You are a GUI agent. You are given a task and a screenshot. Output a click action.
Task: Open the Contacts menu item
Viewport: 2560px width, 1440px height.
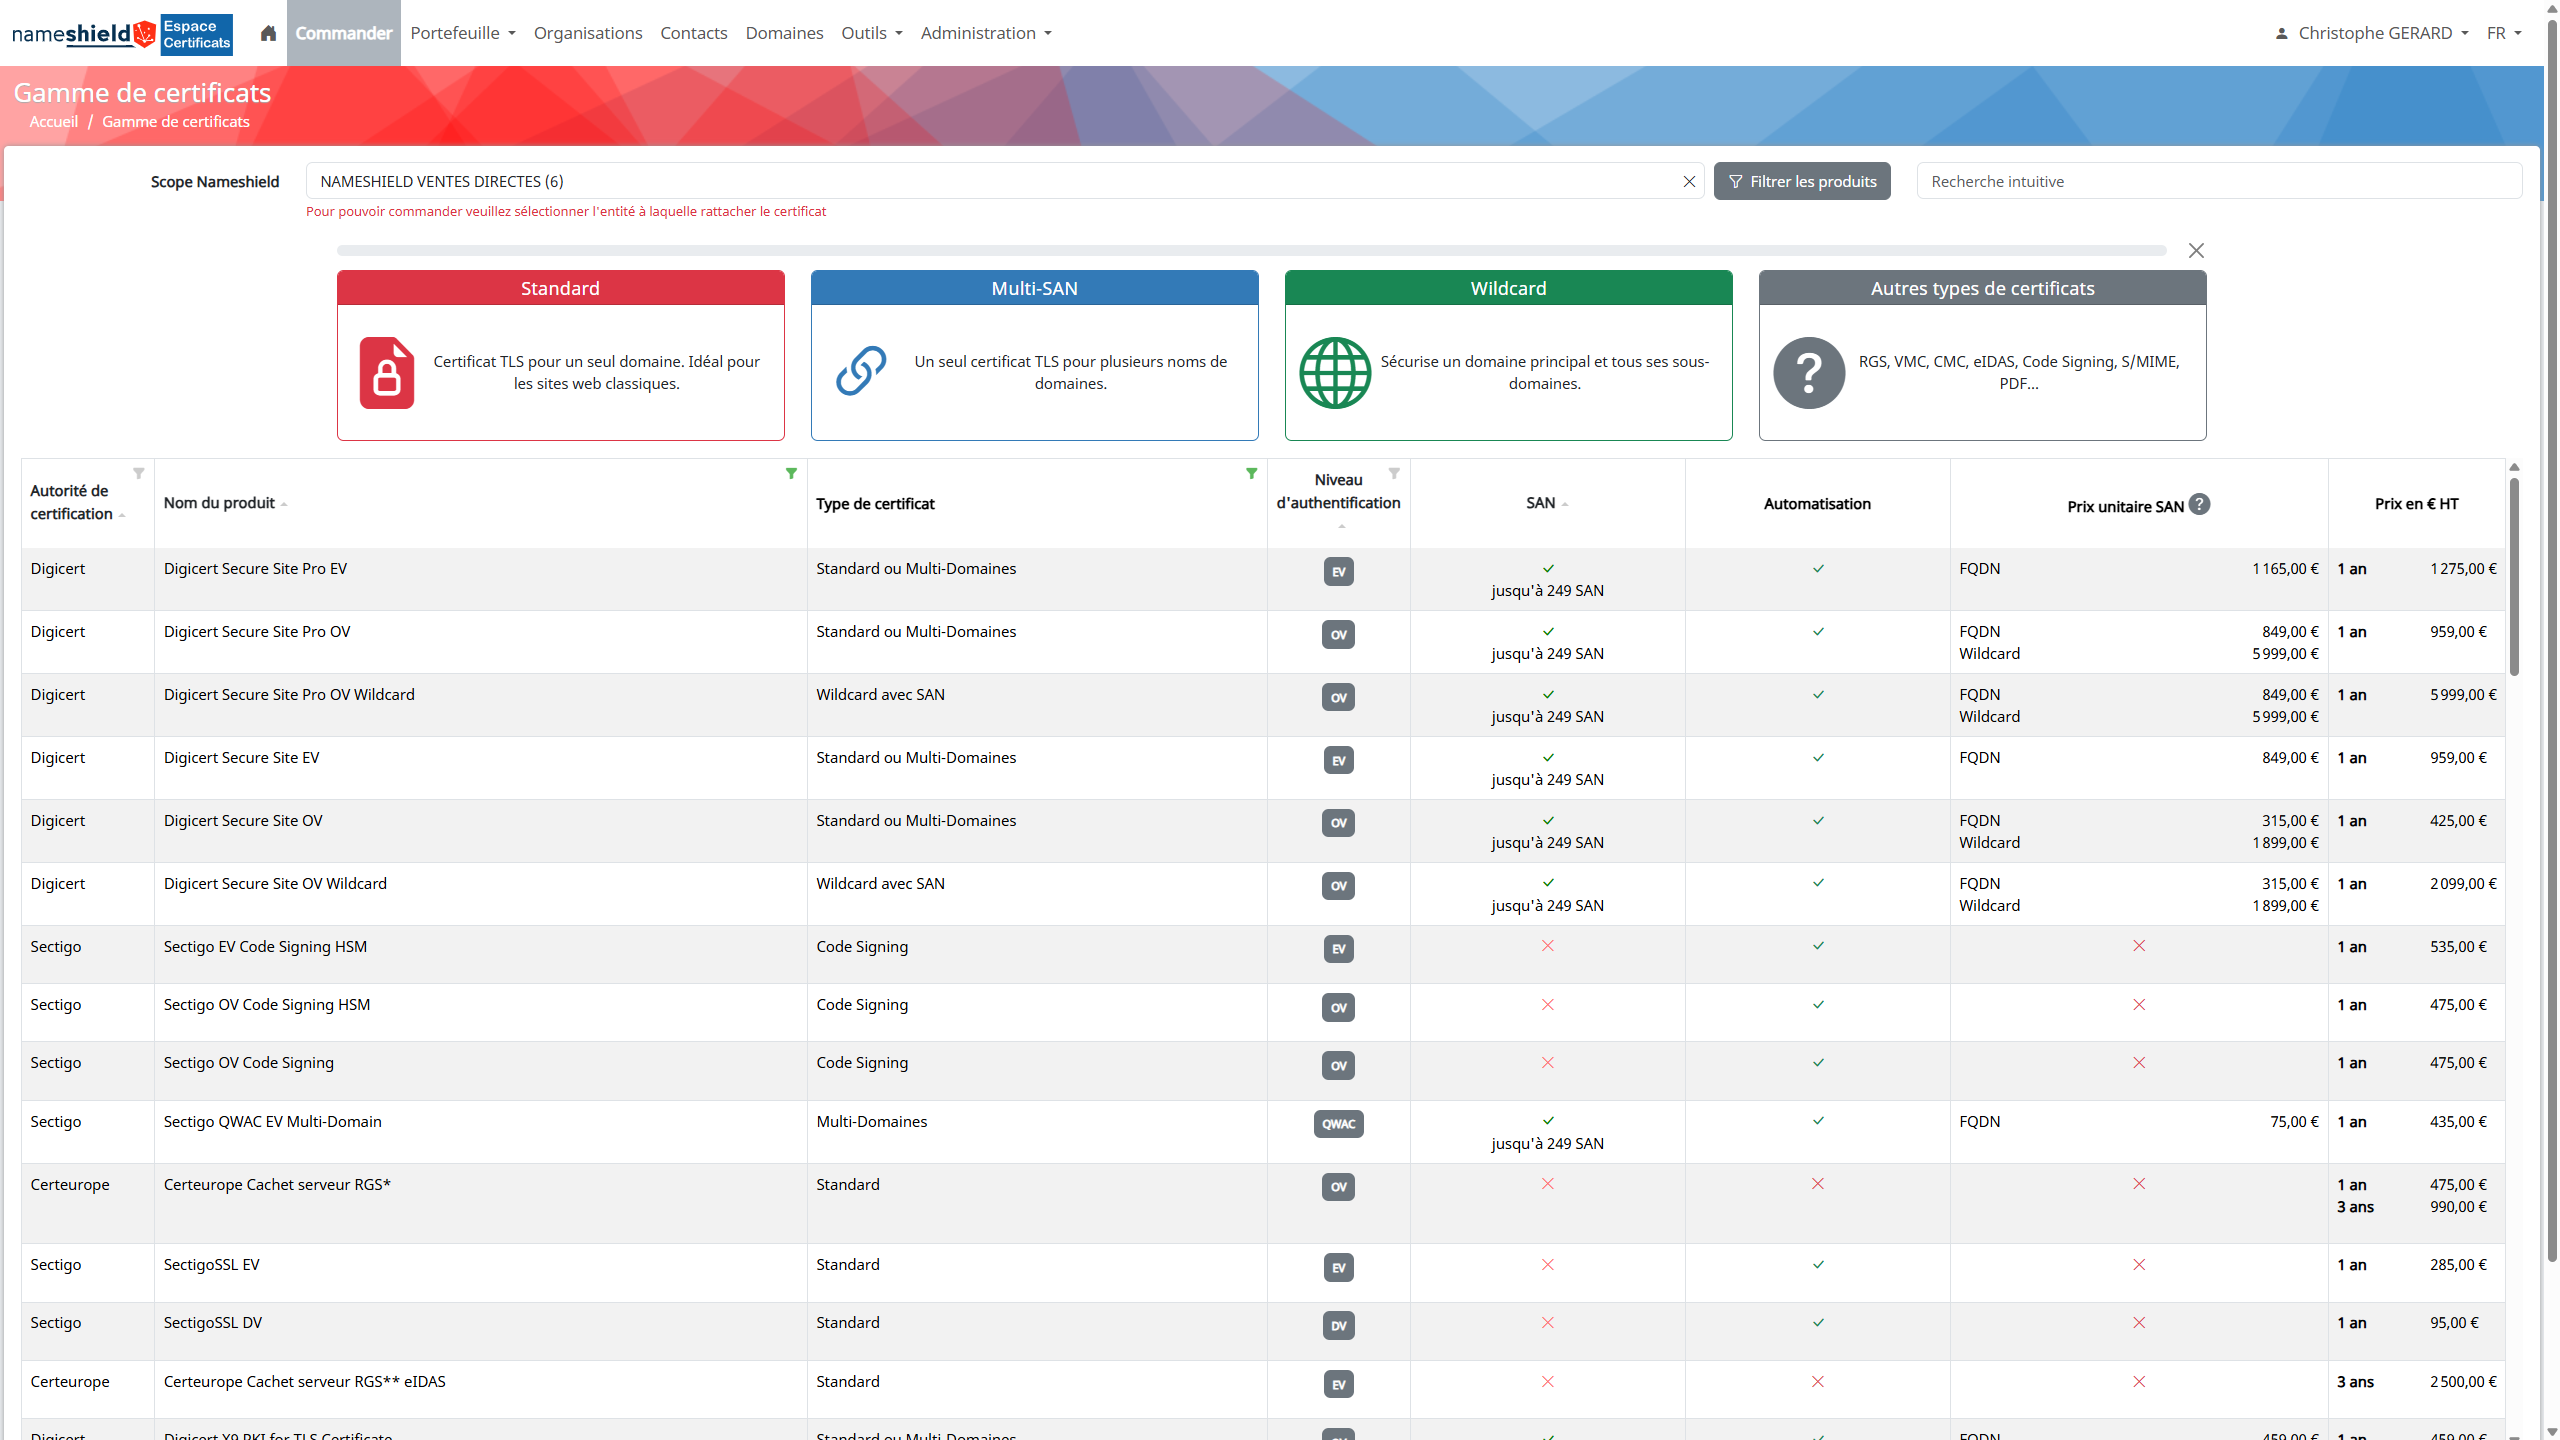(694, 33)
